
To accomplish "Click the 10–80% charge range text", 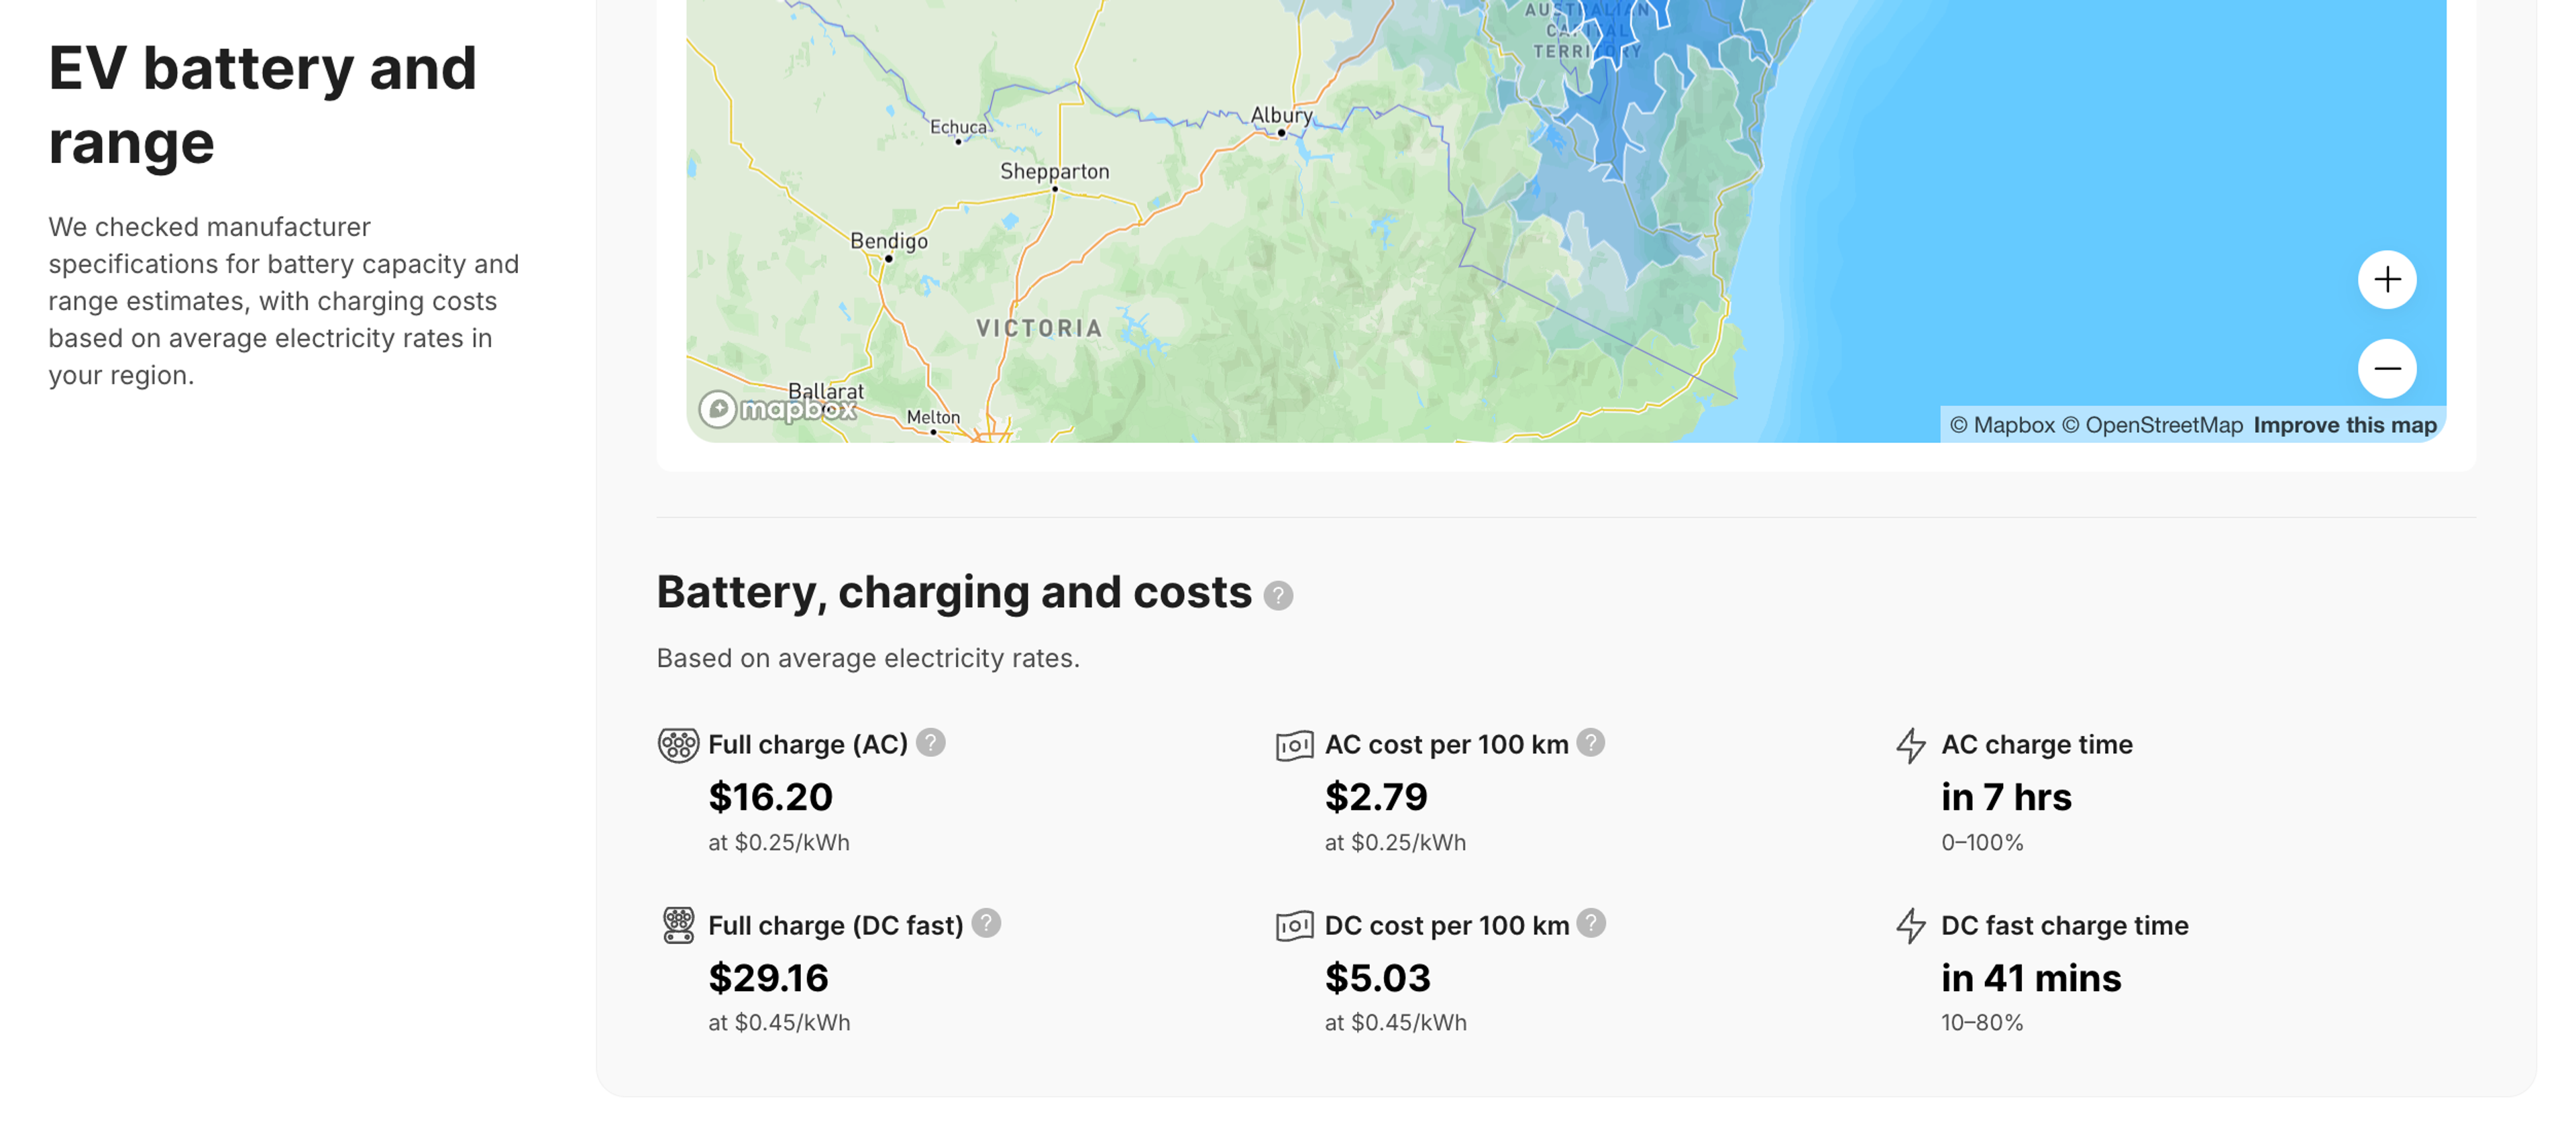I will 1981,1023.
